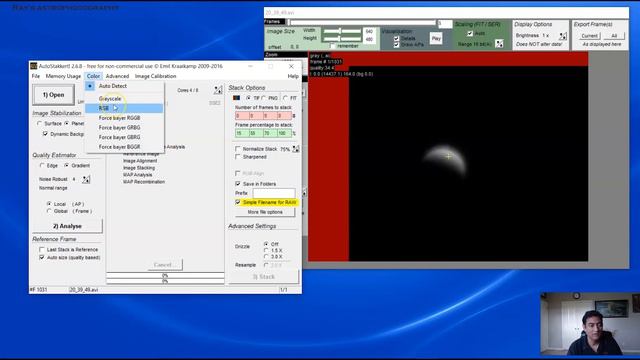Check the remember checkbox under Image Size

(332, 46)
